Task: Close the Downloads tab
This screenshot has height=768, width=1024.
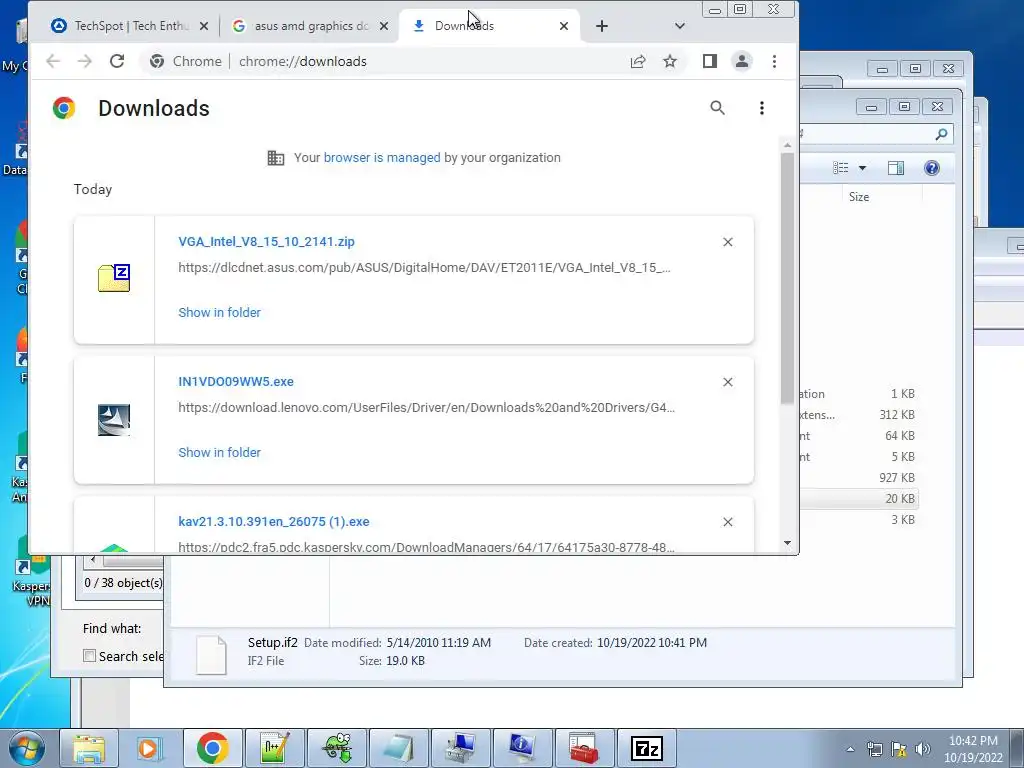Action: coord(564,26)
